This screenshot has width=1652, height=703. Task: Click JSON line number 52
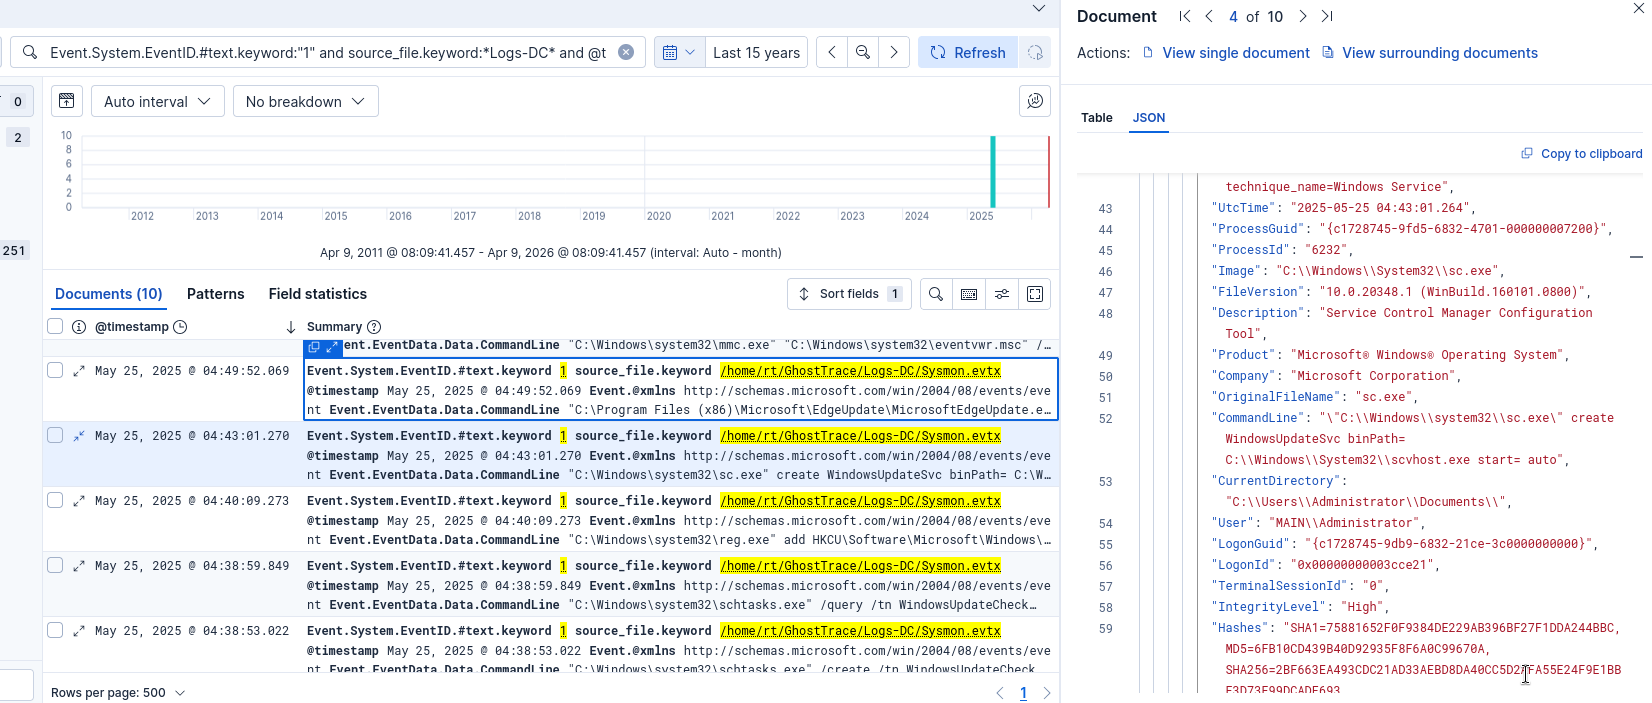tap(1105, 419)
